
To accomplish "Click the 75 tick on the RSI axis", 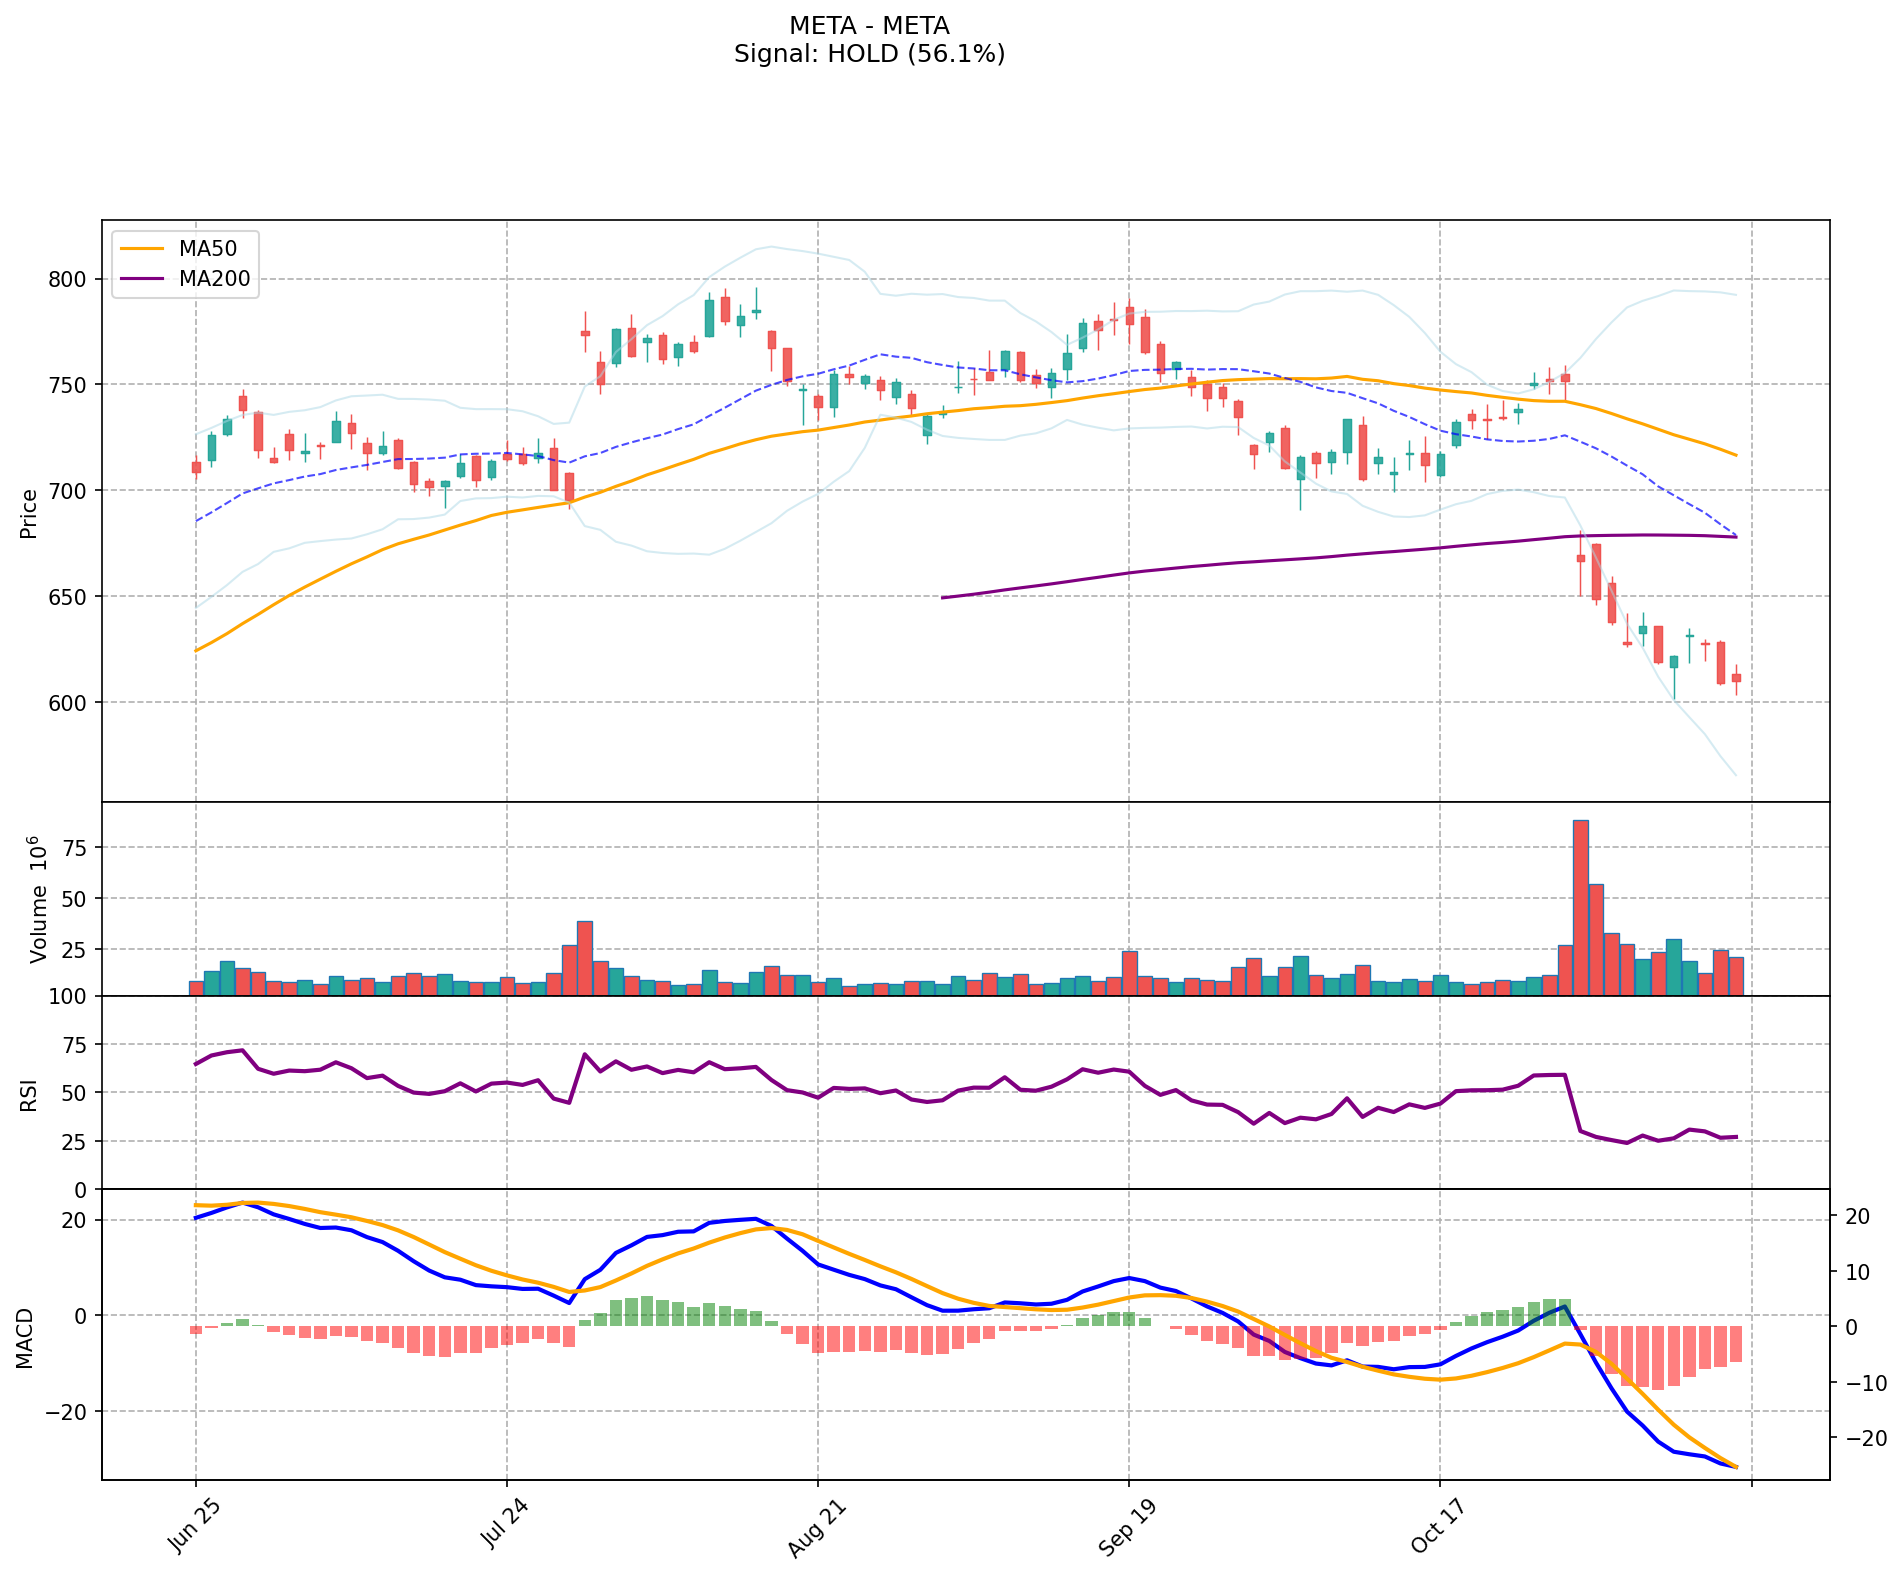I will pos(75,1045).
